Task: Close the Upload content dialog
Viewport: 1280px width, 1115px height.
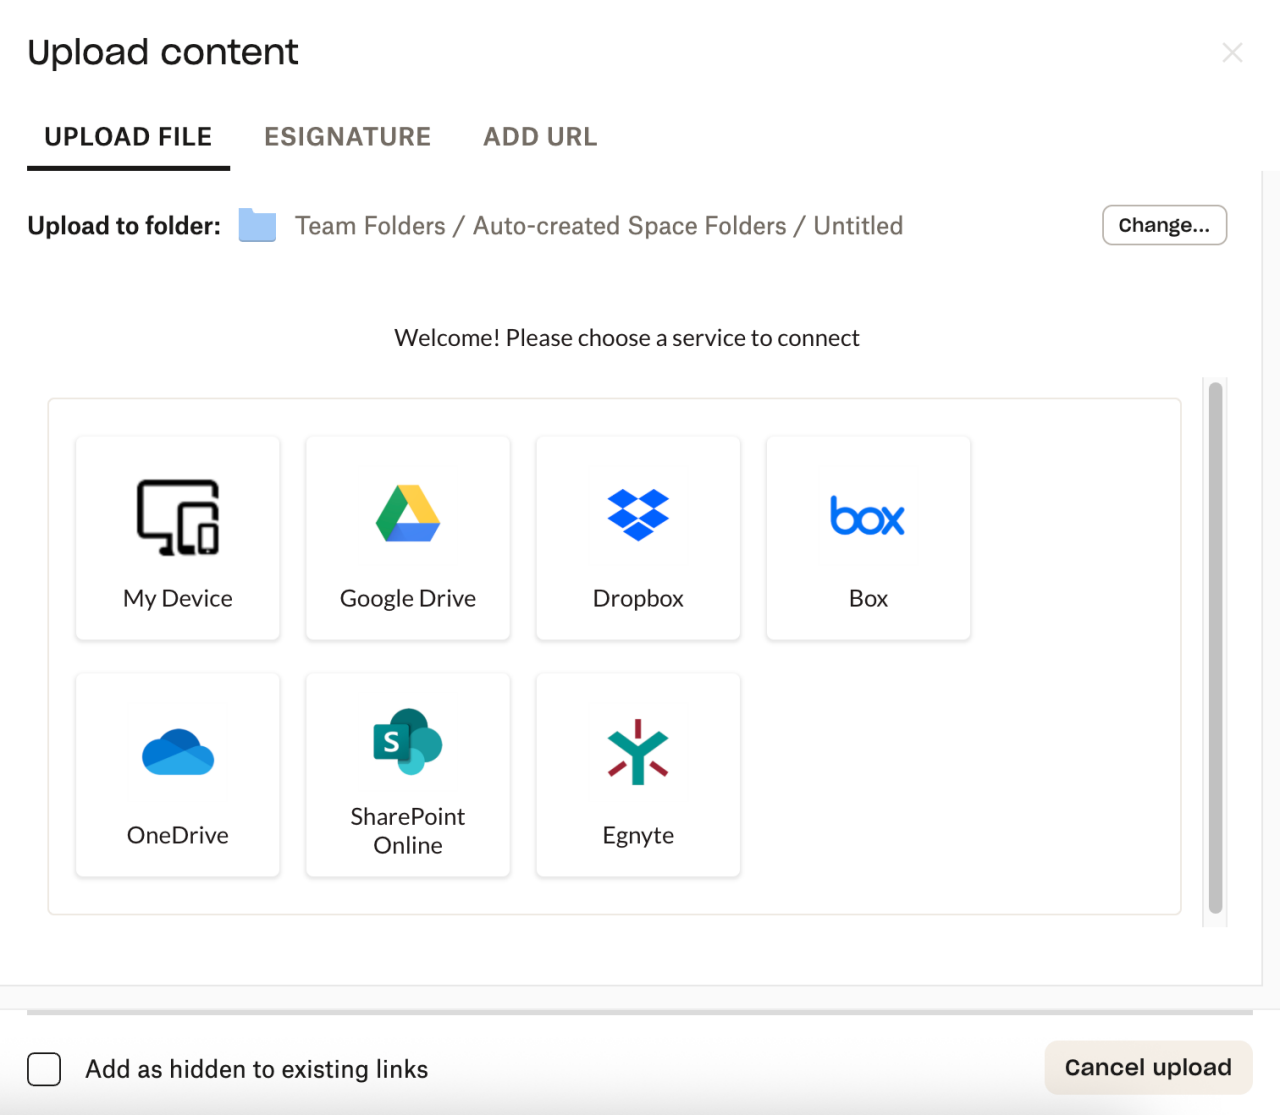Action: click(x=1232, y=53)
